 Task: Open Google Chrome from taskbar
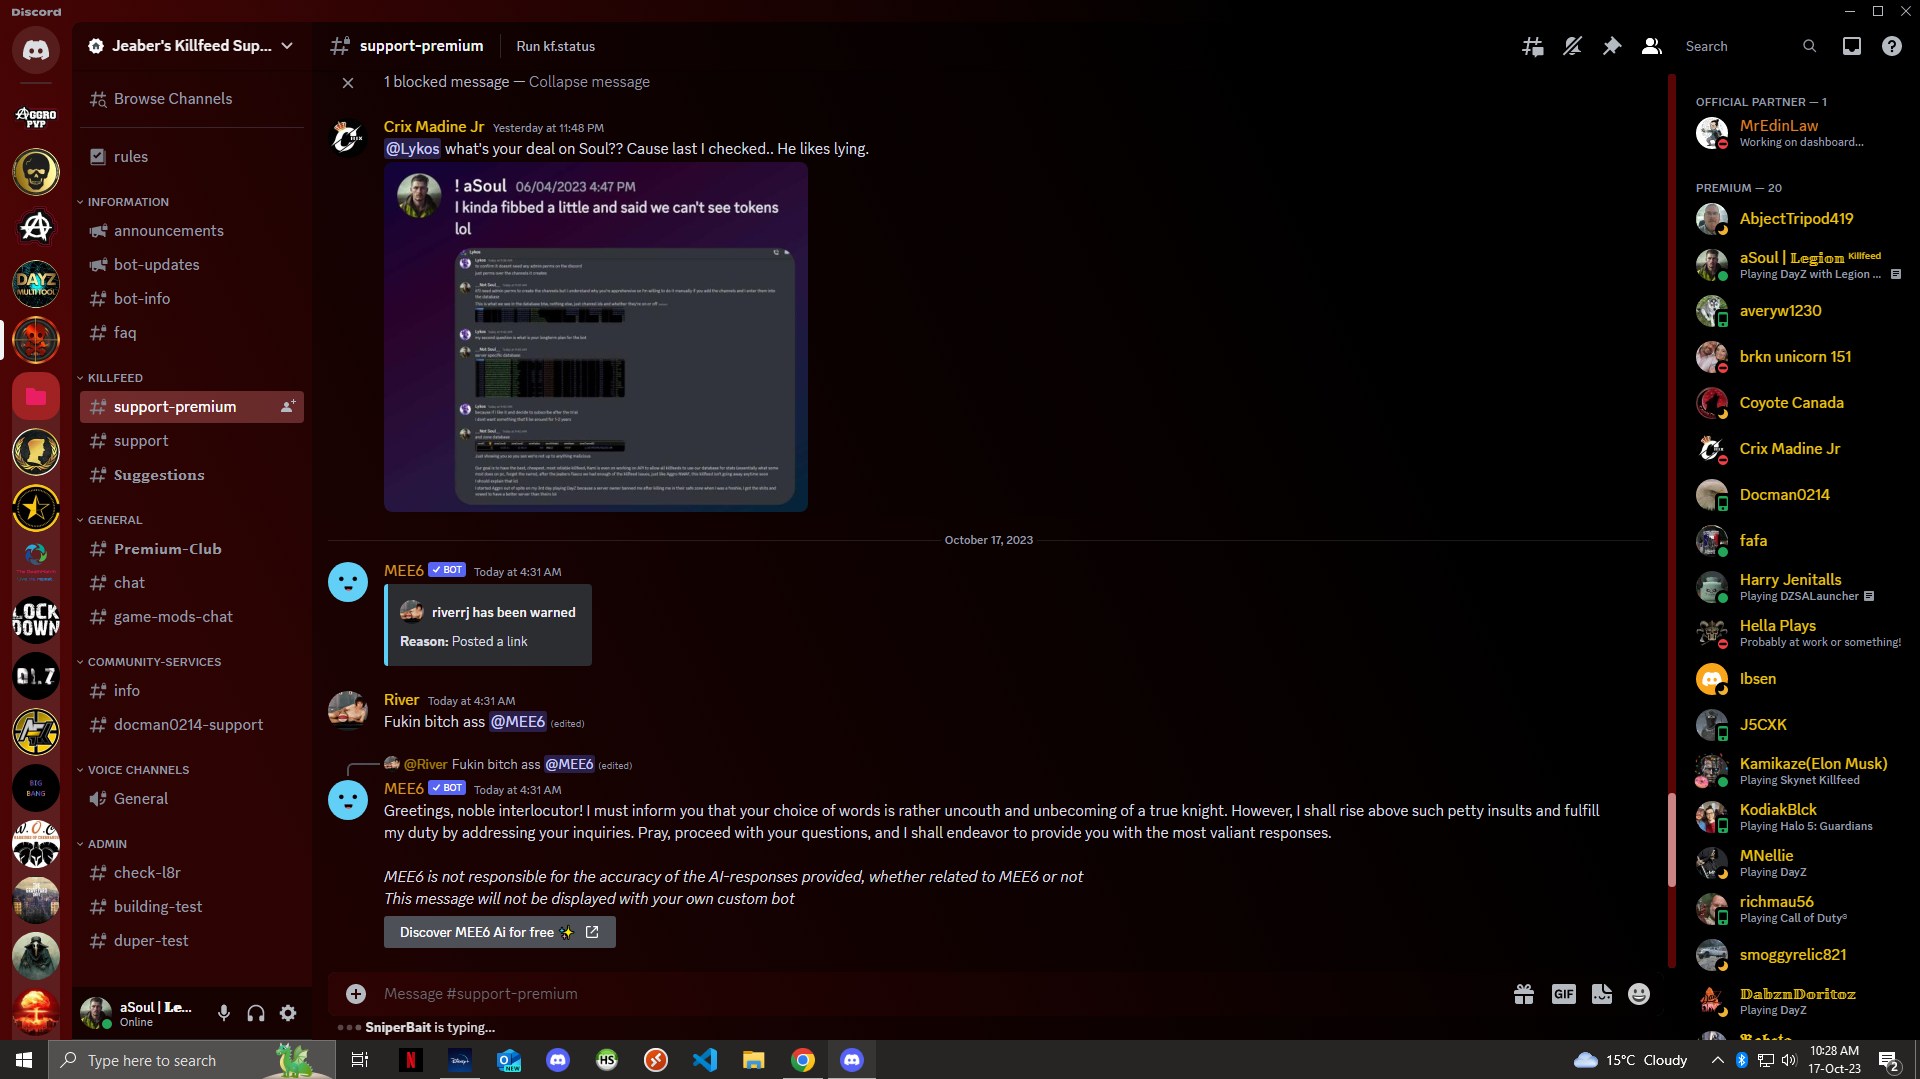[803, 1060]
